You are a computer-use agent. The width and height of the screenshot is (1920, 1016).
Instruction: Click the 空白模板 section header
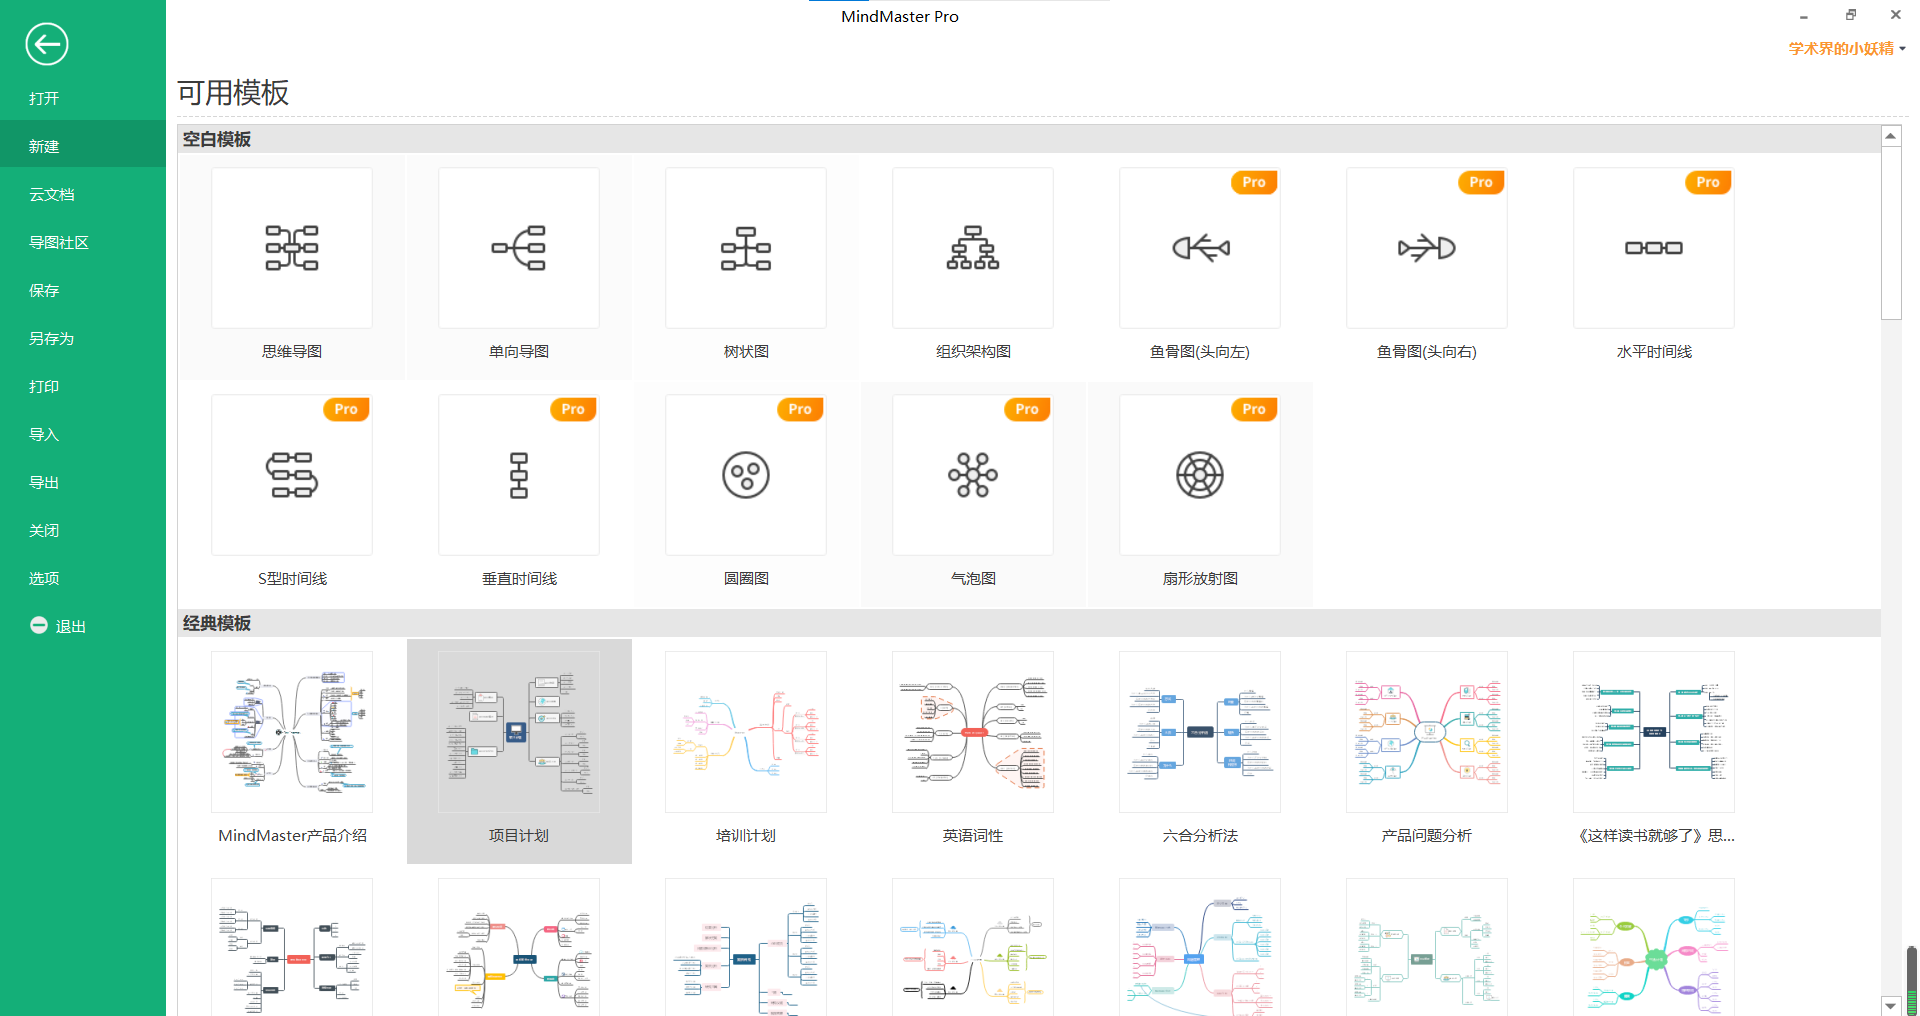(x=1029, y=139)
